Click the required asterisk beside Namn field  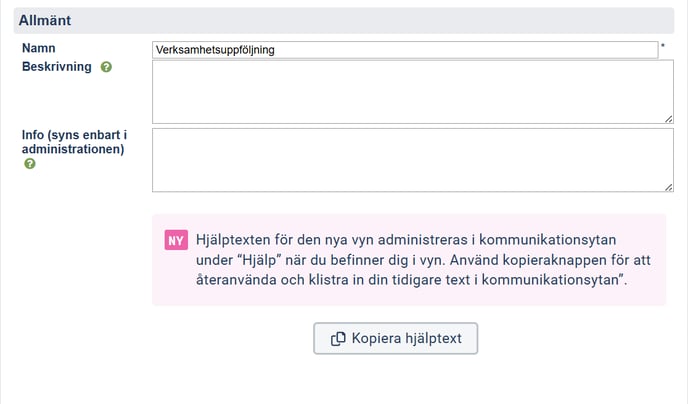(x=662, y=48)
